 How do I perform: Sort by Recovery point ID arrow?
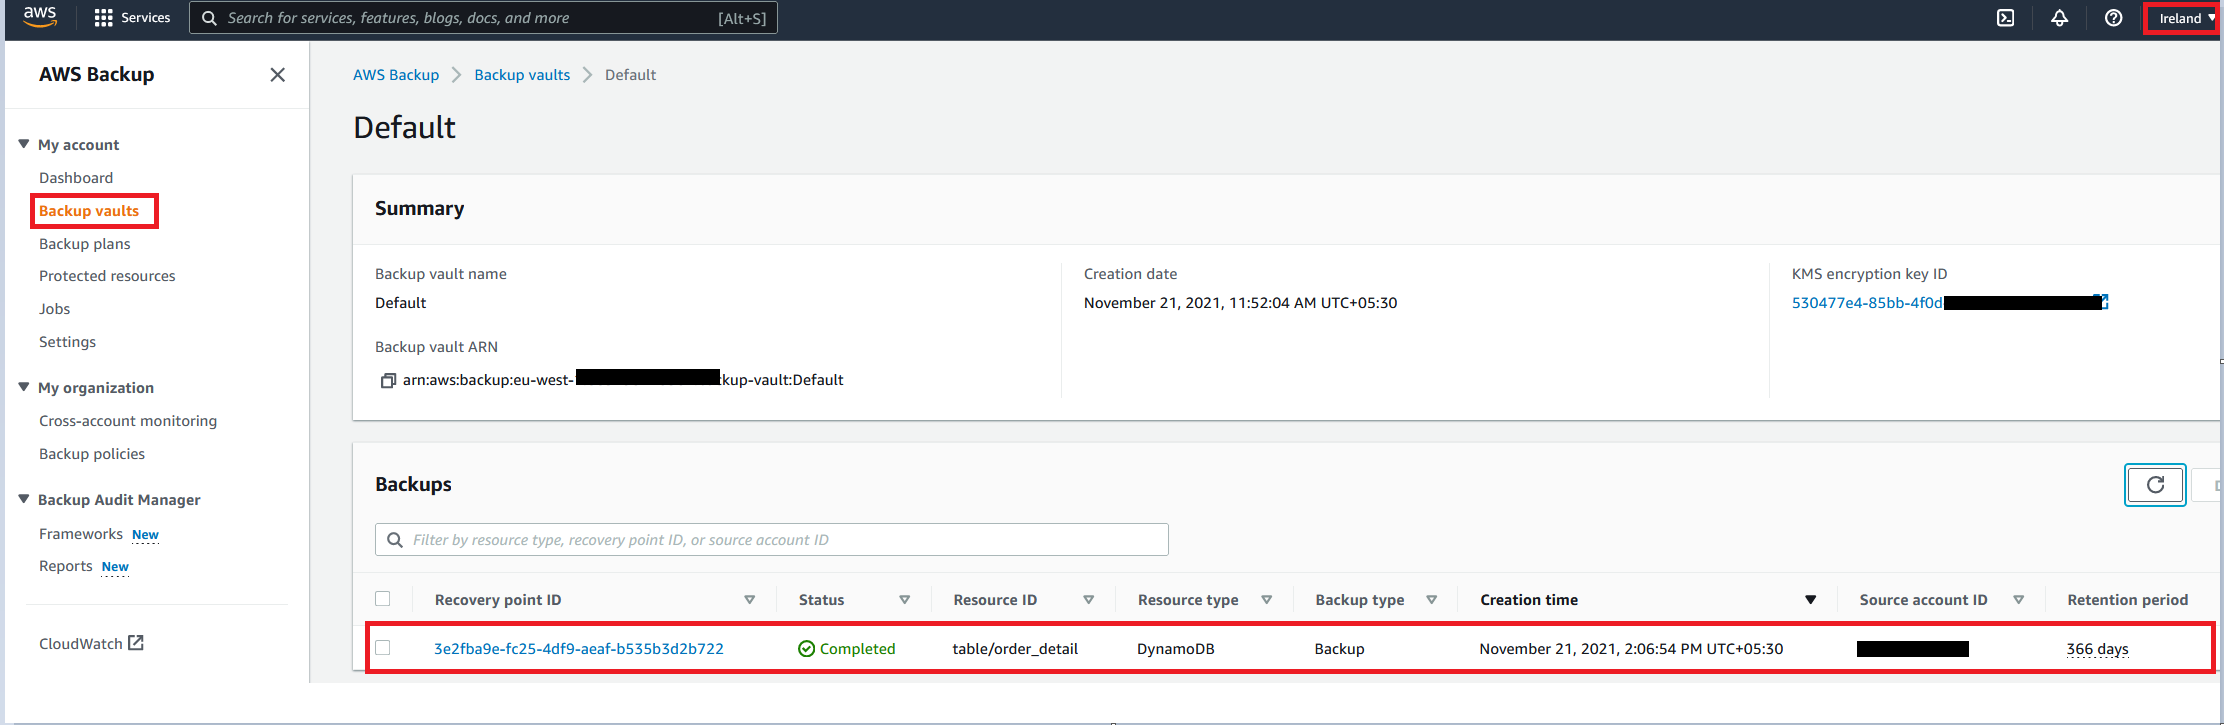(749, 600)
